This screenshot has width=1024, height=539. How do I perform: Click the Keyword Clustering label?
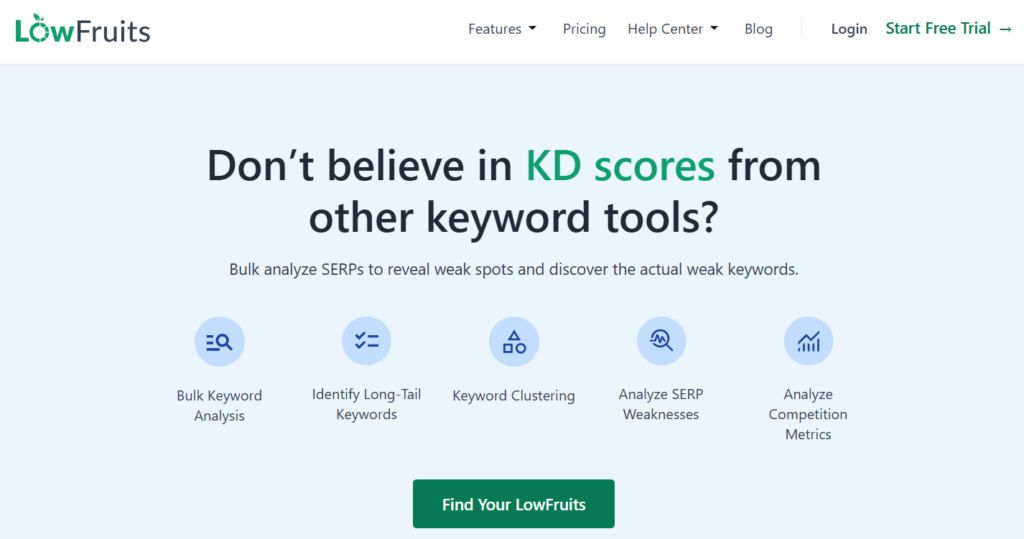(x=514, y=396)
